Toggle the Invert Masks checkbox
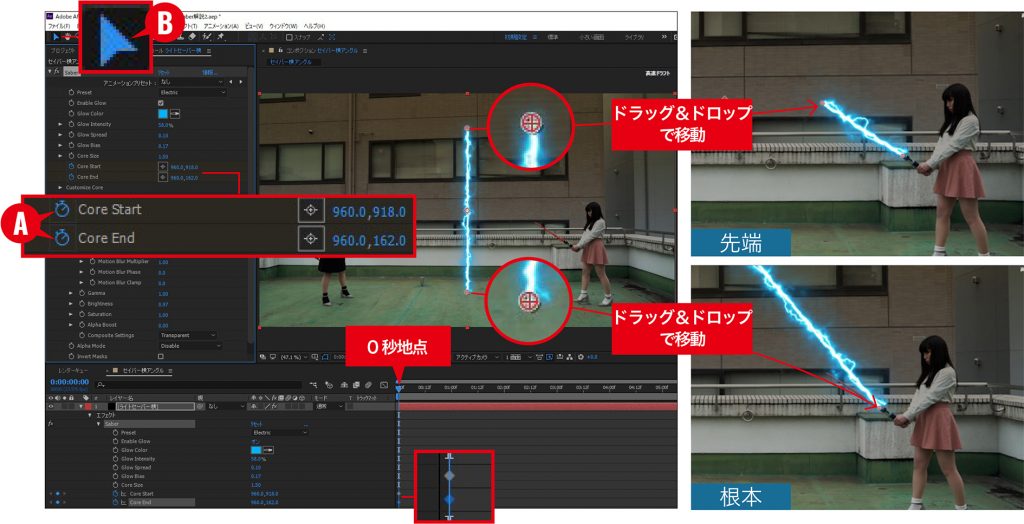This screenshot has width=1024, height=524. click(x=161, y=356)
